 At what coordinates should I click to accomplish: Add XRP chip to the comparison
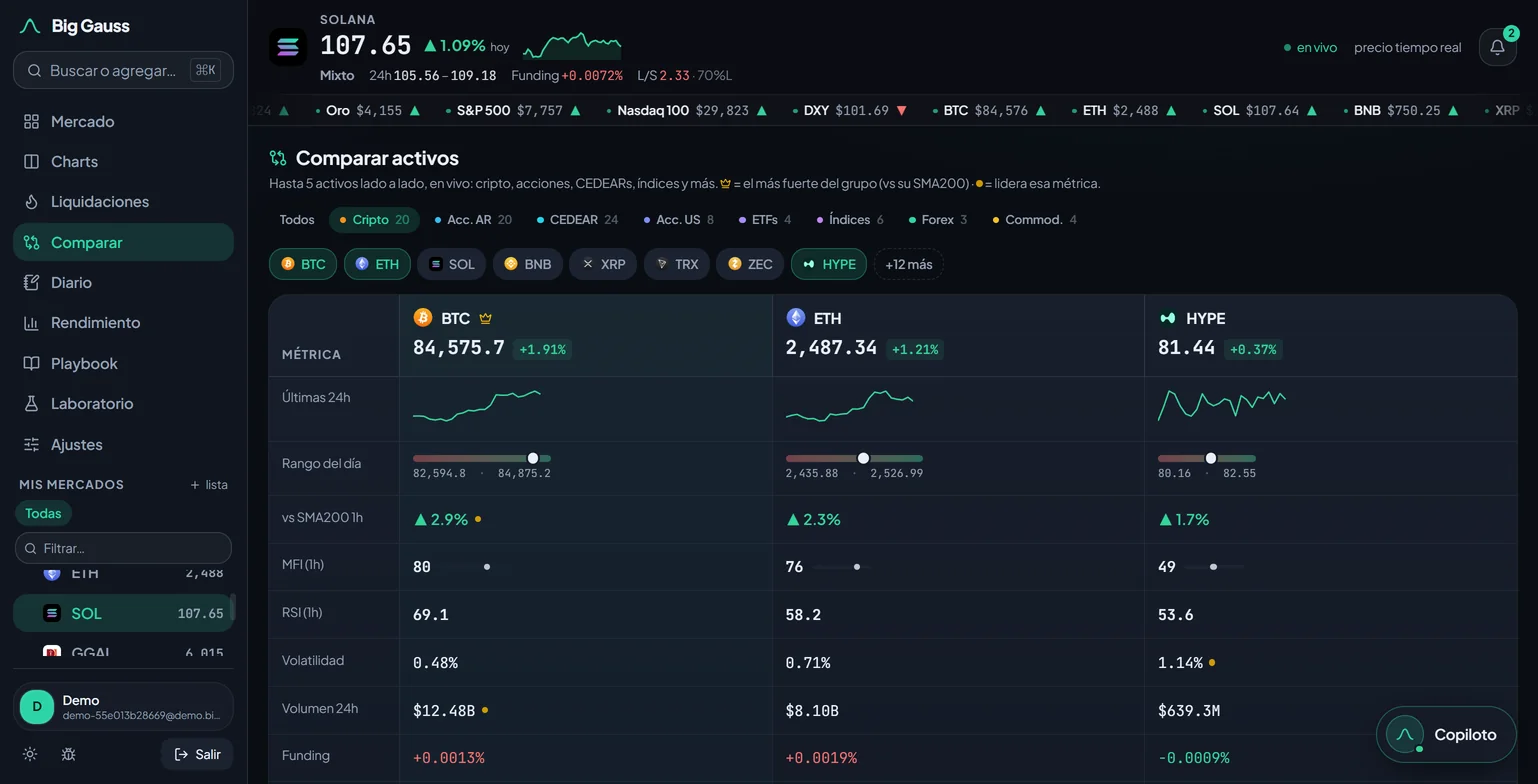[x=603, y=264]
